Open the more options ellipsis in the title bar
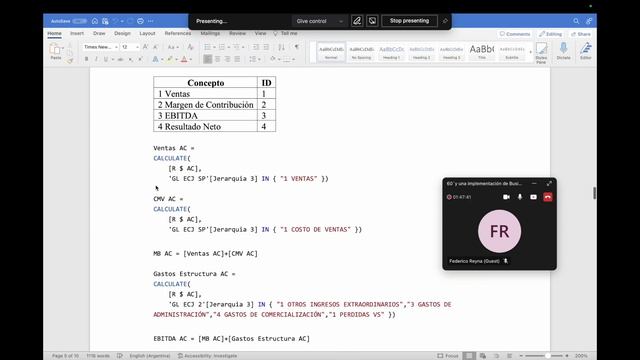 151,21
